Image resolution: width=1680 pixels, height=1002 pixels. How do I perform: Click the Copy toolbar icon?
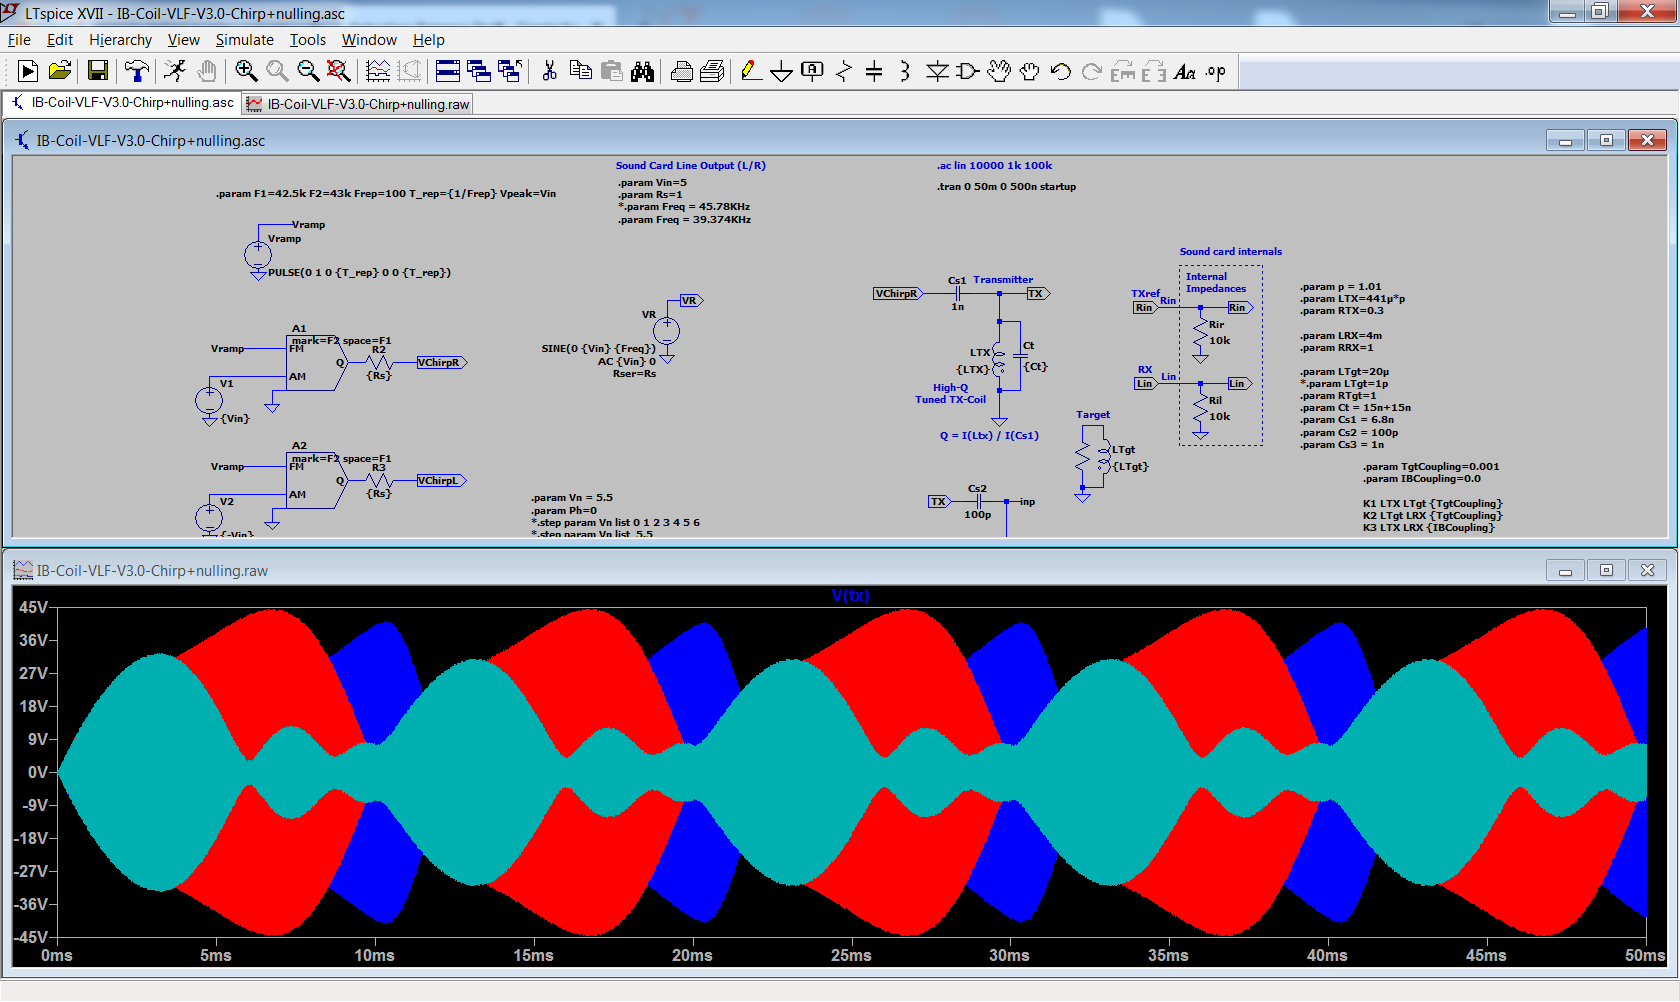coord(580,71)
